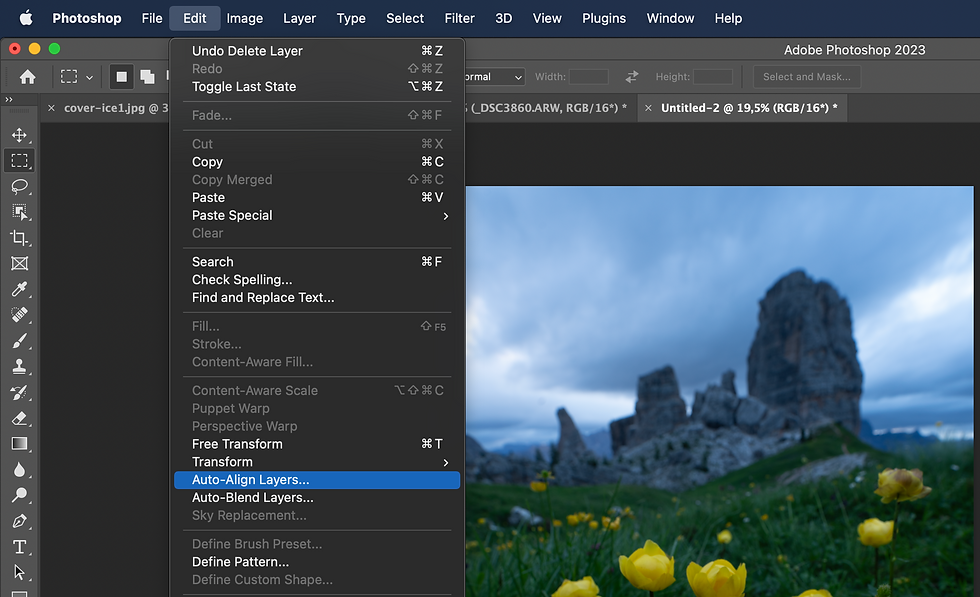Select the Spot Healing Brush tool
980x597 pixels.
pos(19,314)
